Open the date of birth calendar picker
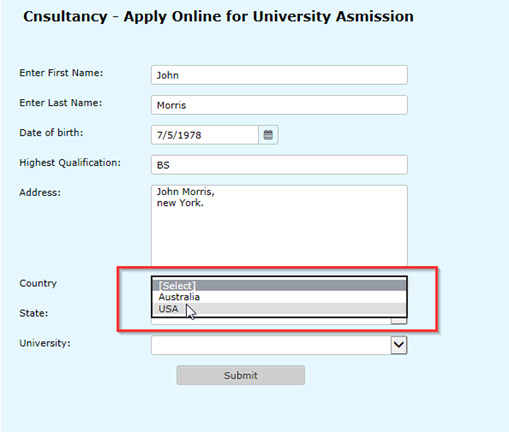This screenshot has height=432, width=509. 268,135
